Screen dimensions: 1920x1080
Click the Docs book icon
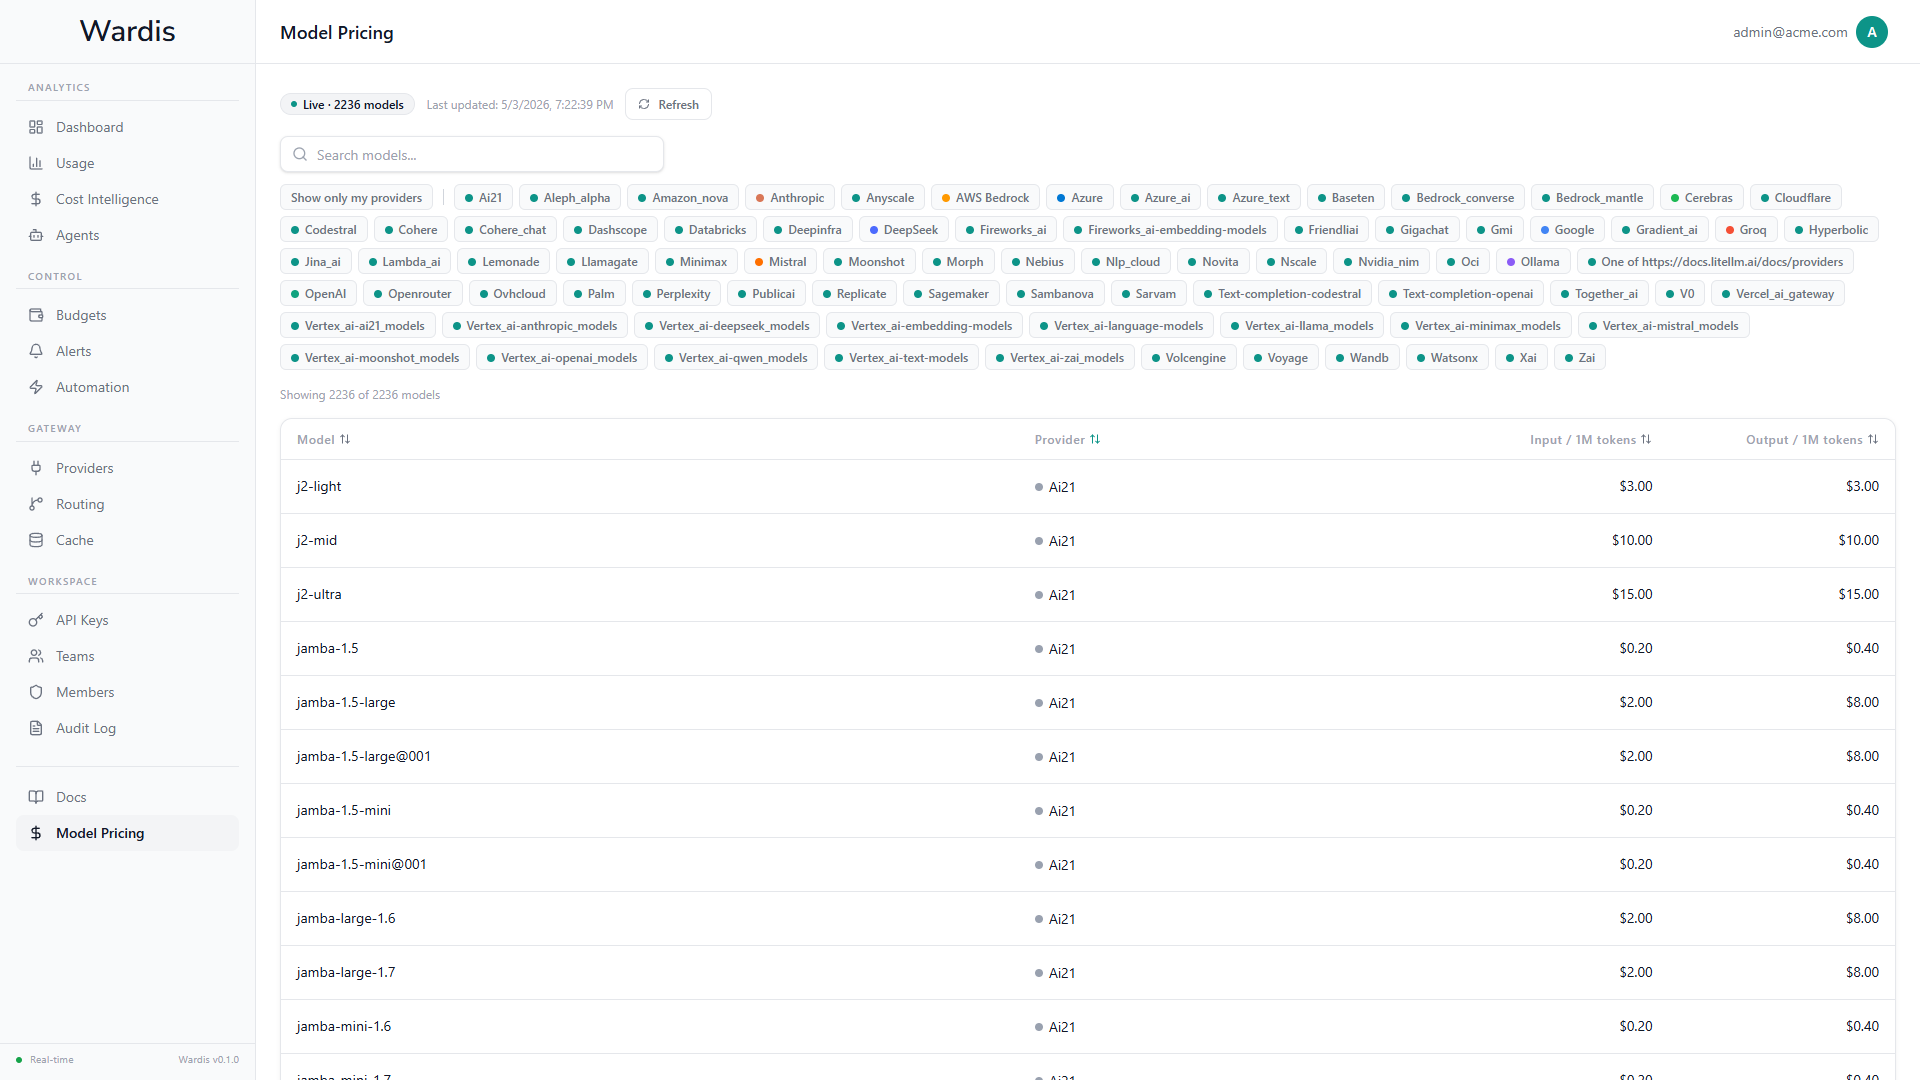pyautogui.click(x=36, y=797)
